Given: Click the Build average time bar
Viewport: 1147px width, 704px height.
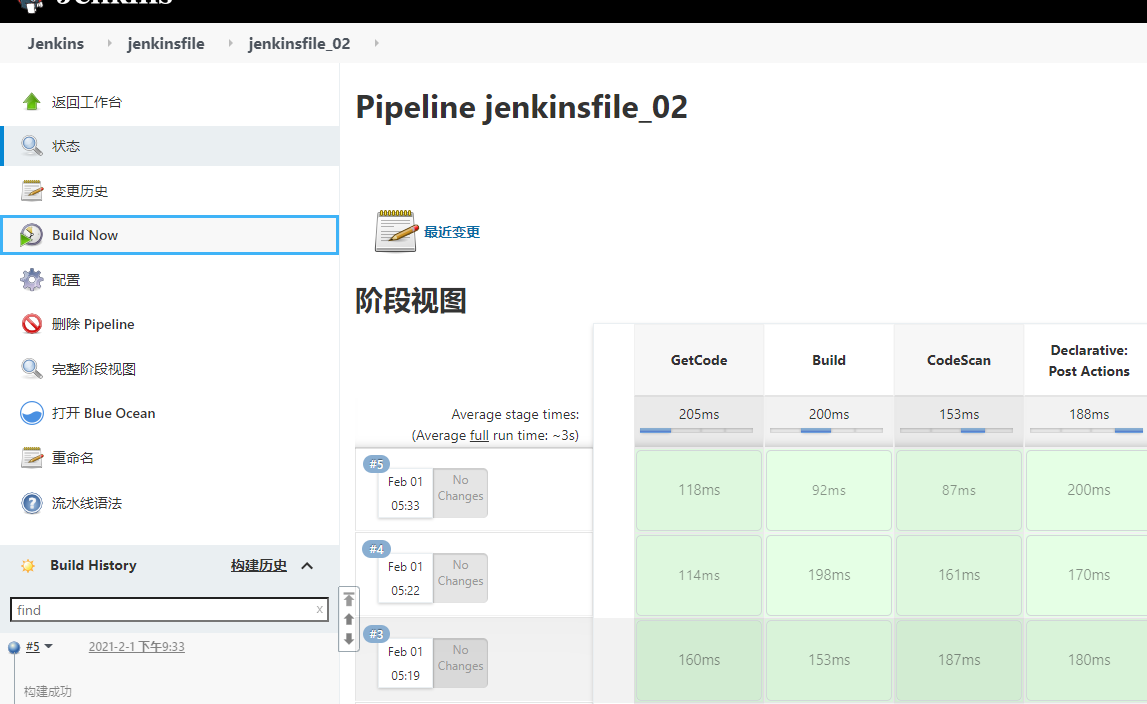Looking at the screenshot, I should [x=827, y=430].
